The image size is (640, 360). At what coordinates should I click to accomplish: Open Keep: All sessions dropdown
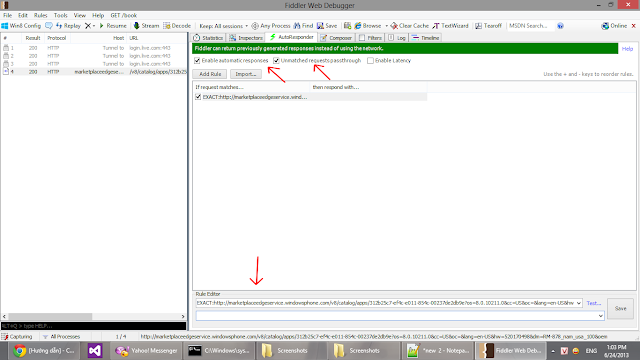pos(223,26)
